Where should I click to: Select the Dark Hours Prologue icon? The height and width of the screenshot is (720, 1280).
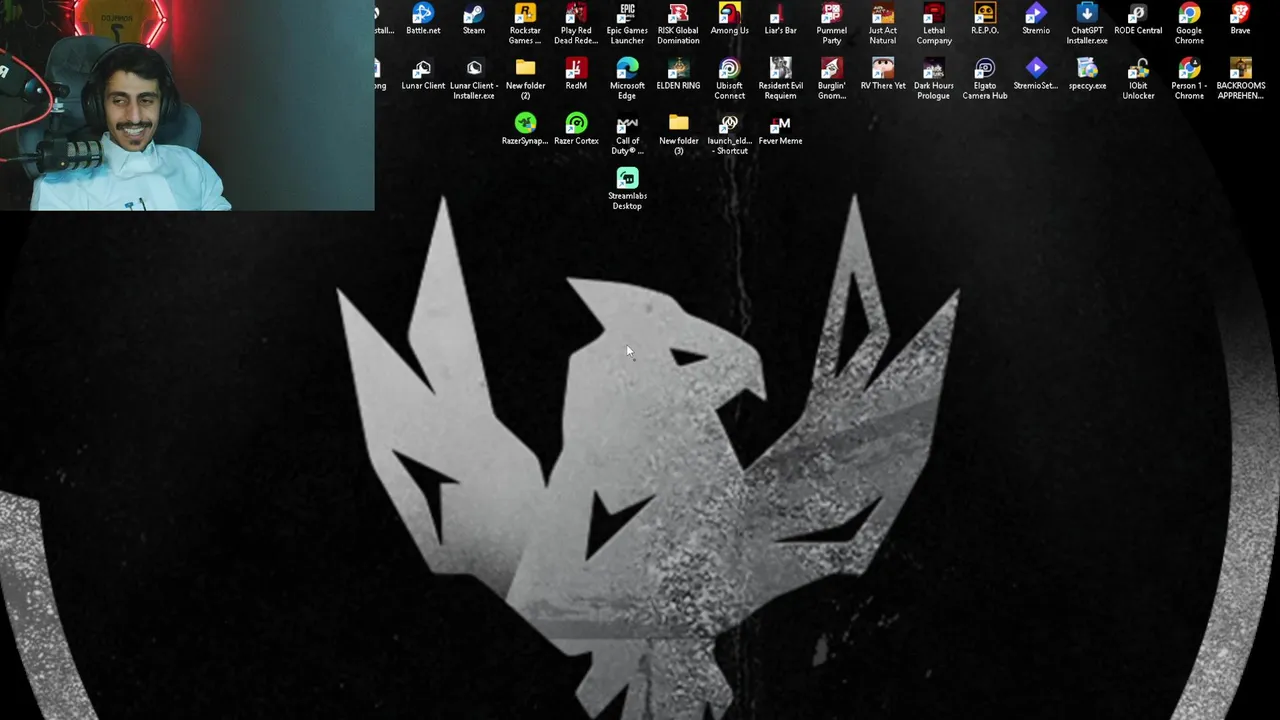tap(934, 79)
